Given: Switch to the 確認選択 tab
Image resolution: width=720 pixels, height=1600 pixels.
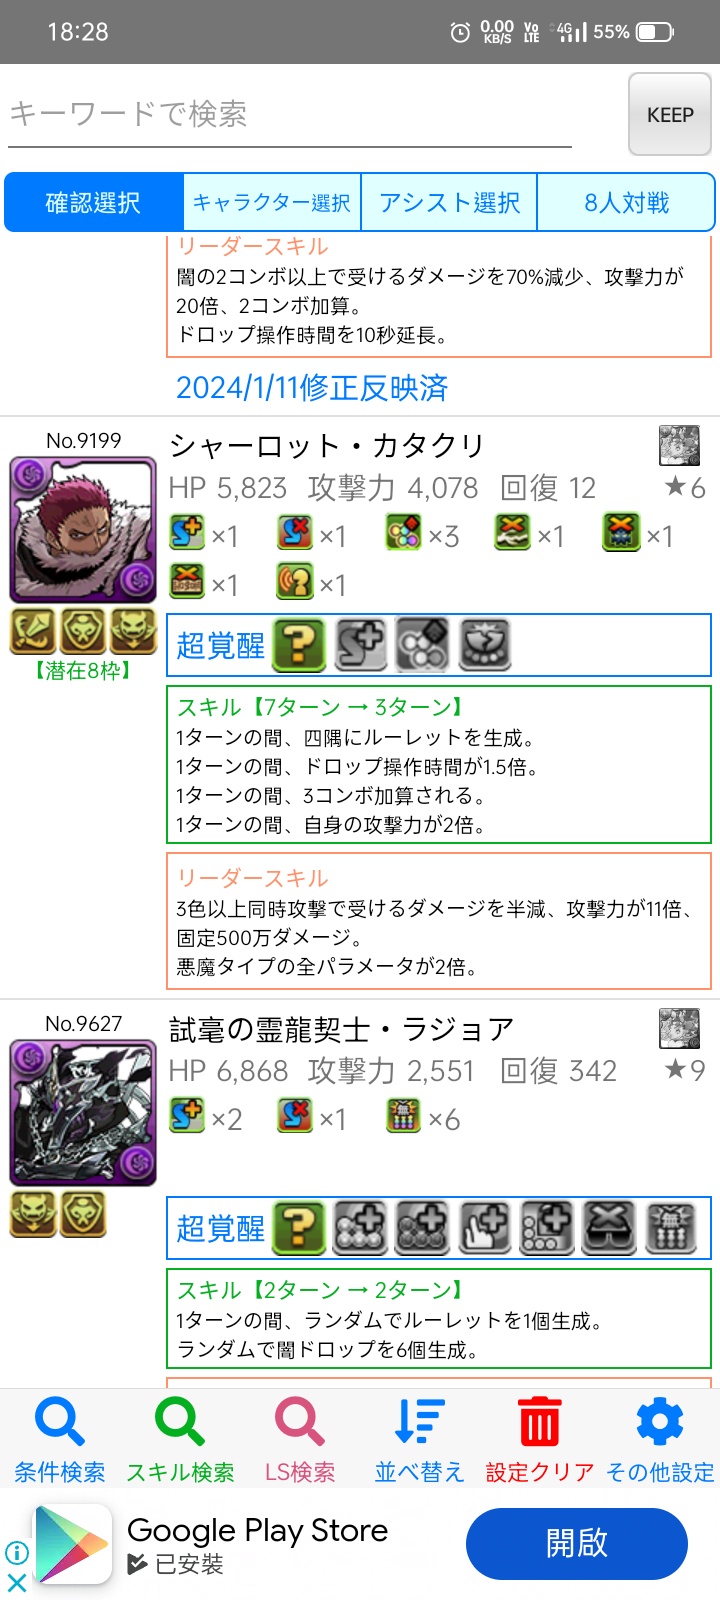Looking at the screenshot, I should tap(94, 203).
